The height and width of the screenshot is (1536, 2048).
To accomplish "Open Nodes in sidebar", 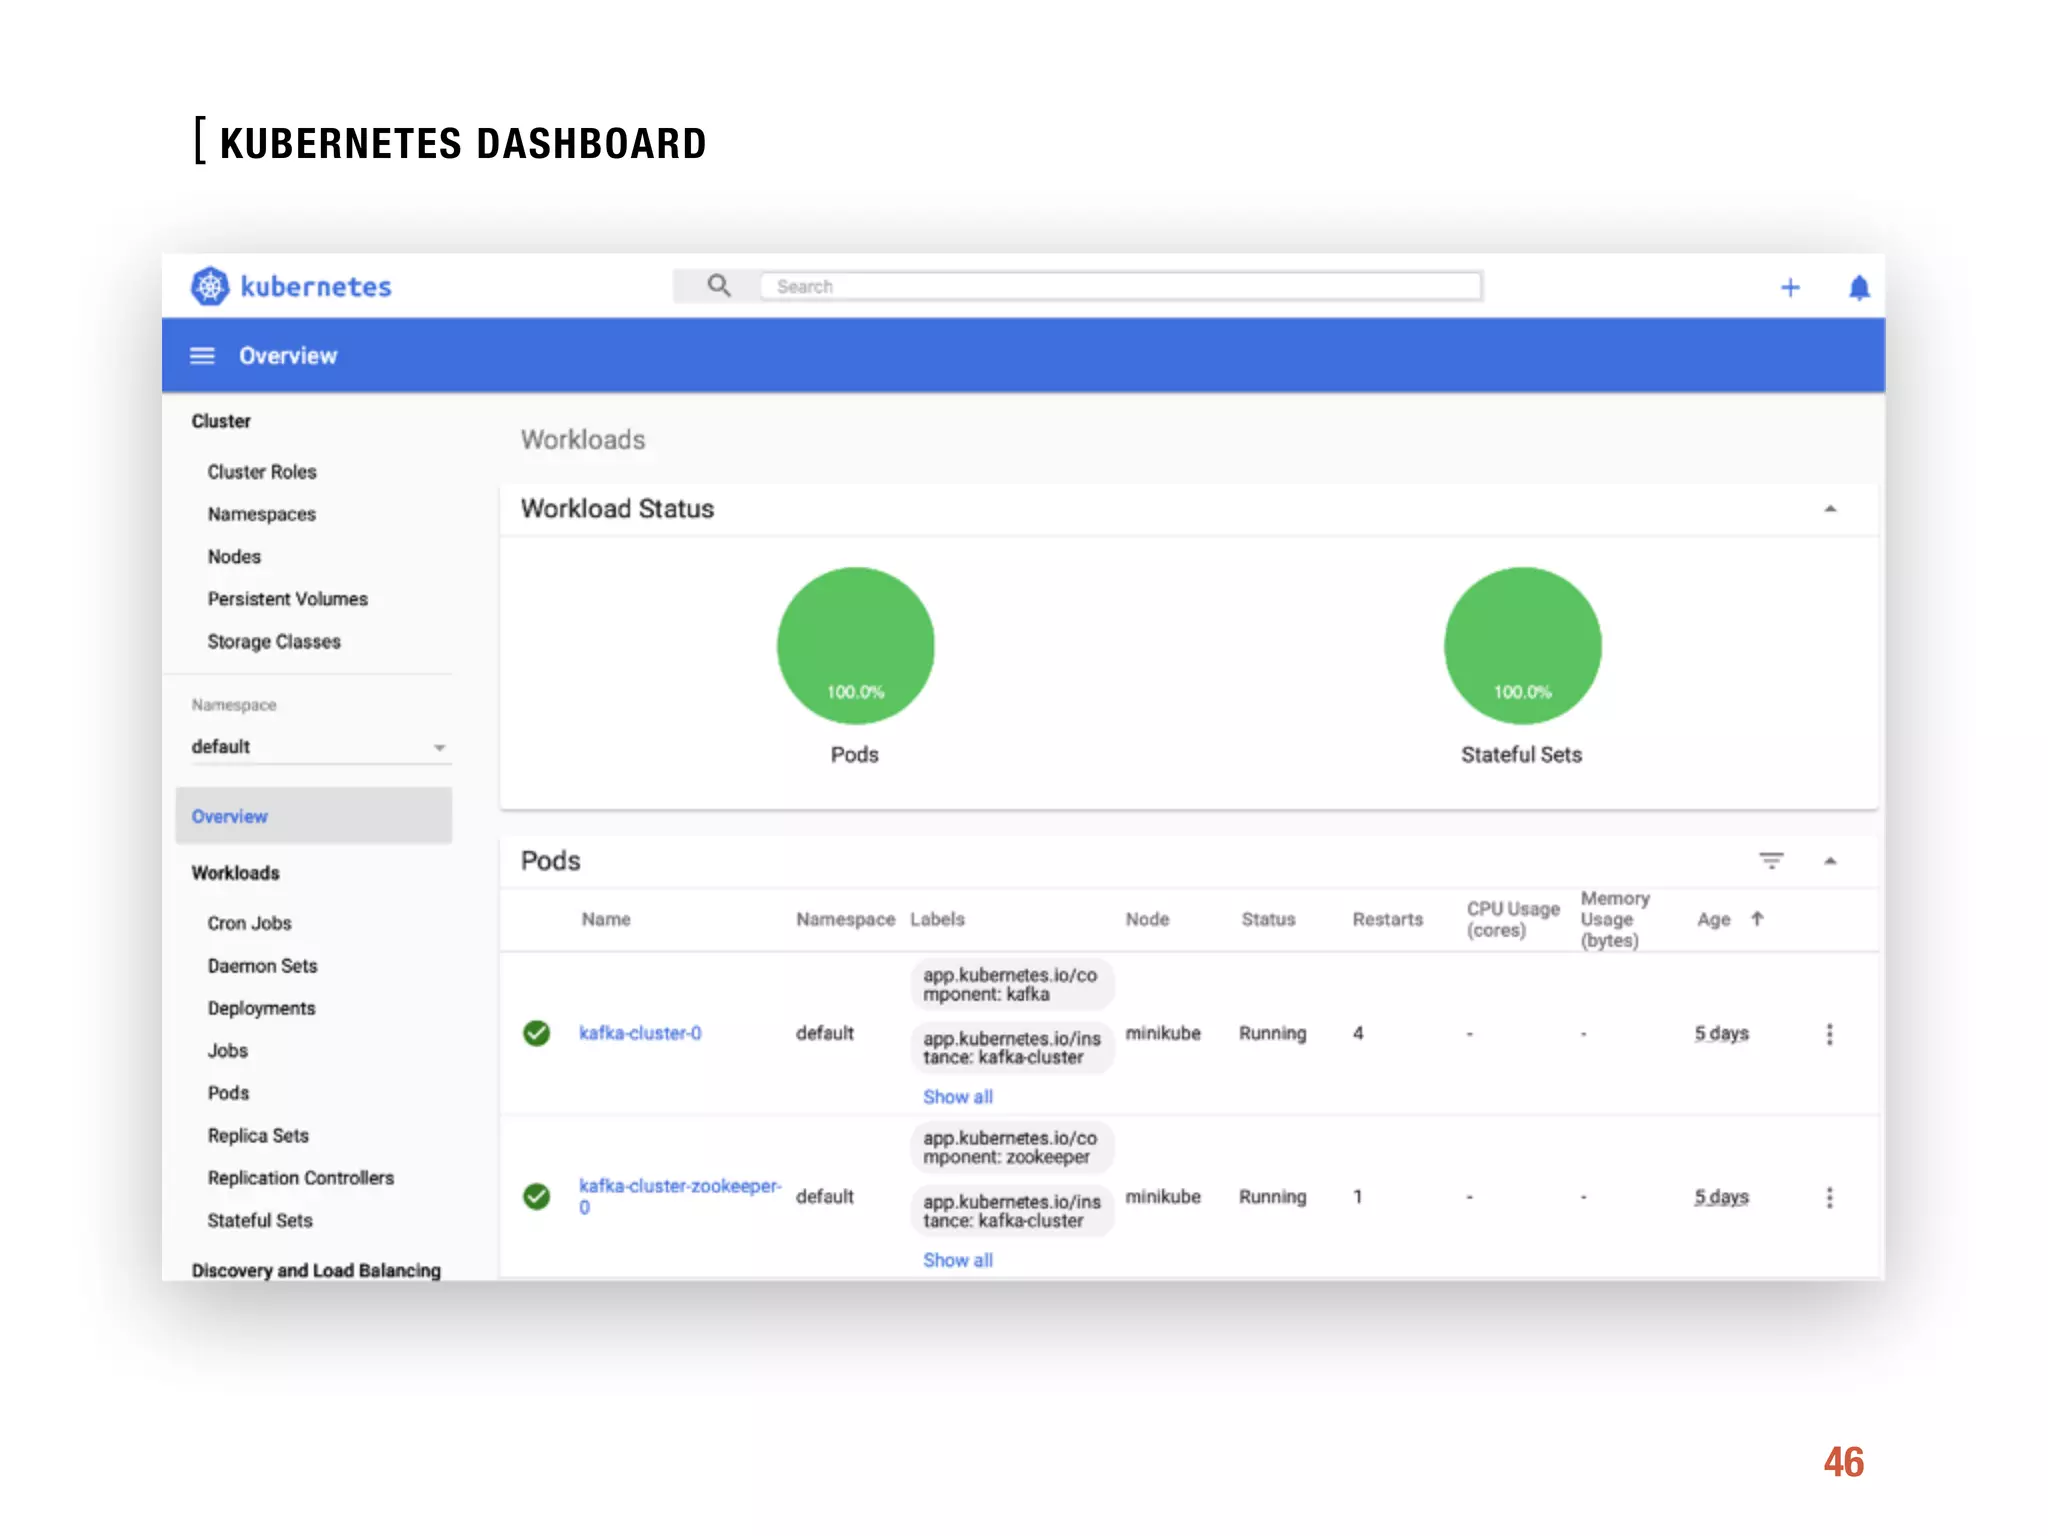I will (x=234, y=557).
